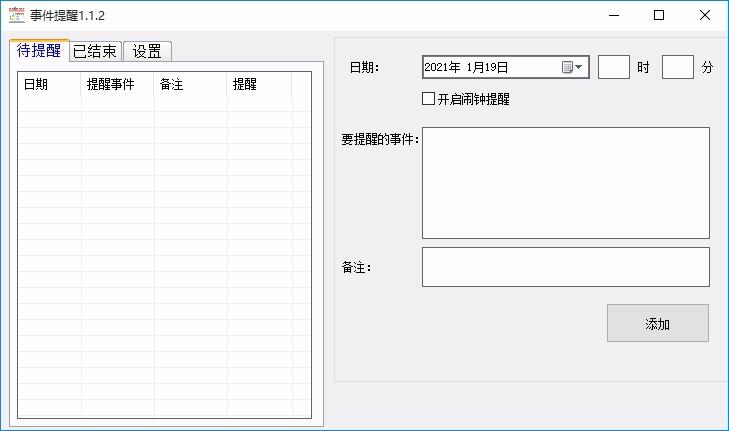Click the 提醒事件 column header

tap(117, 84)
